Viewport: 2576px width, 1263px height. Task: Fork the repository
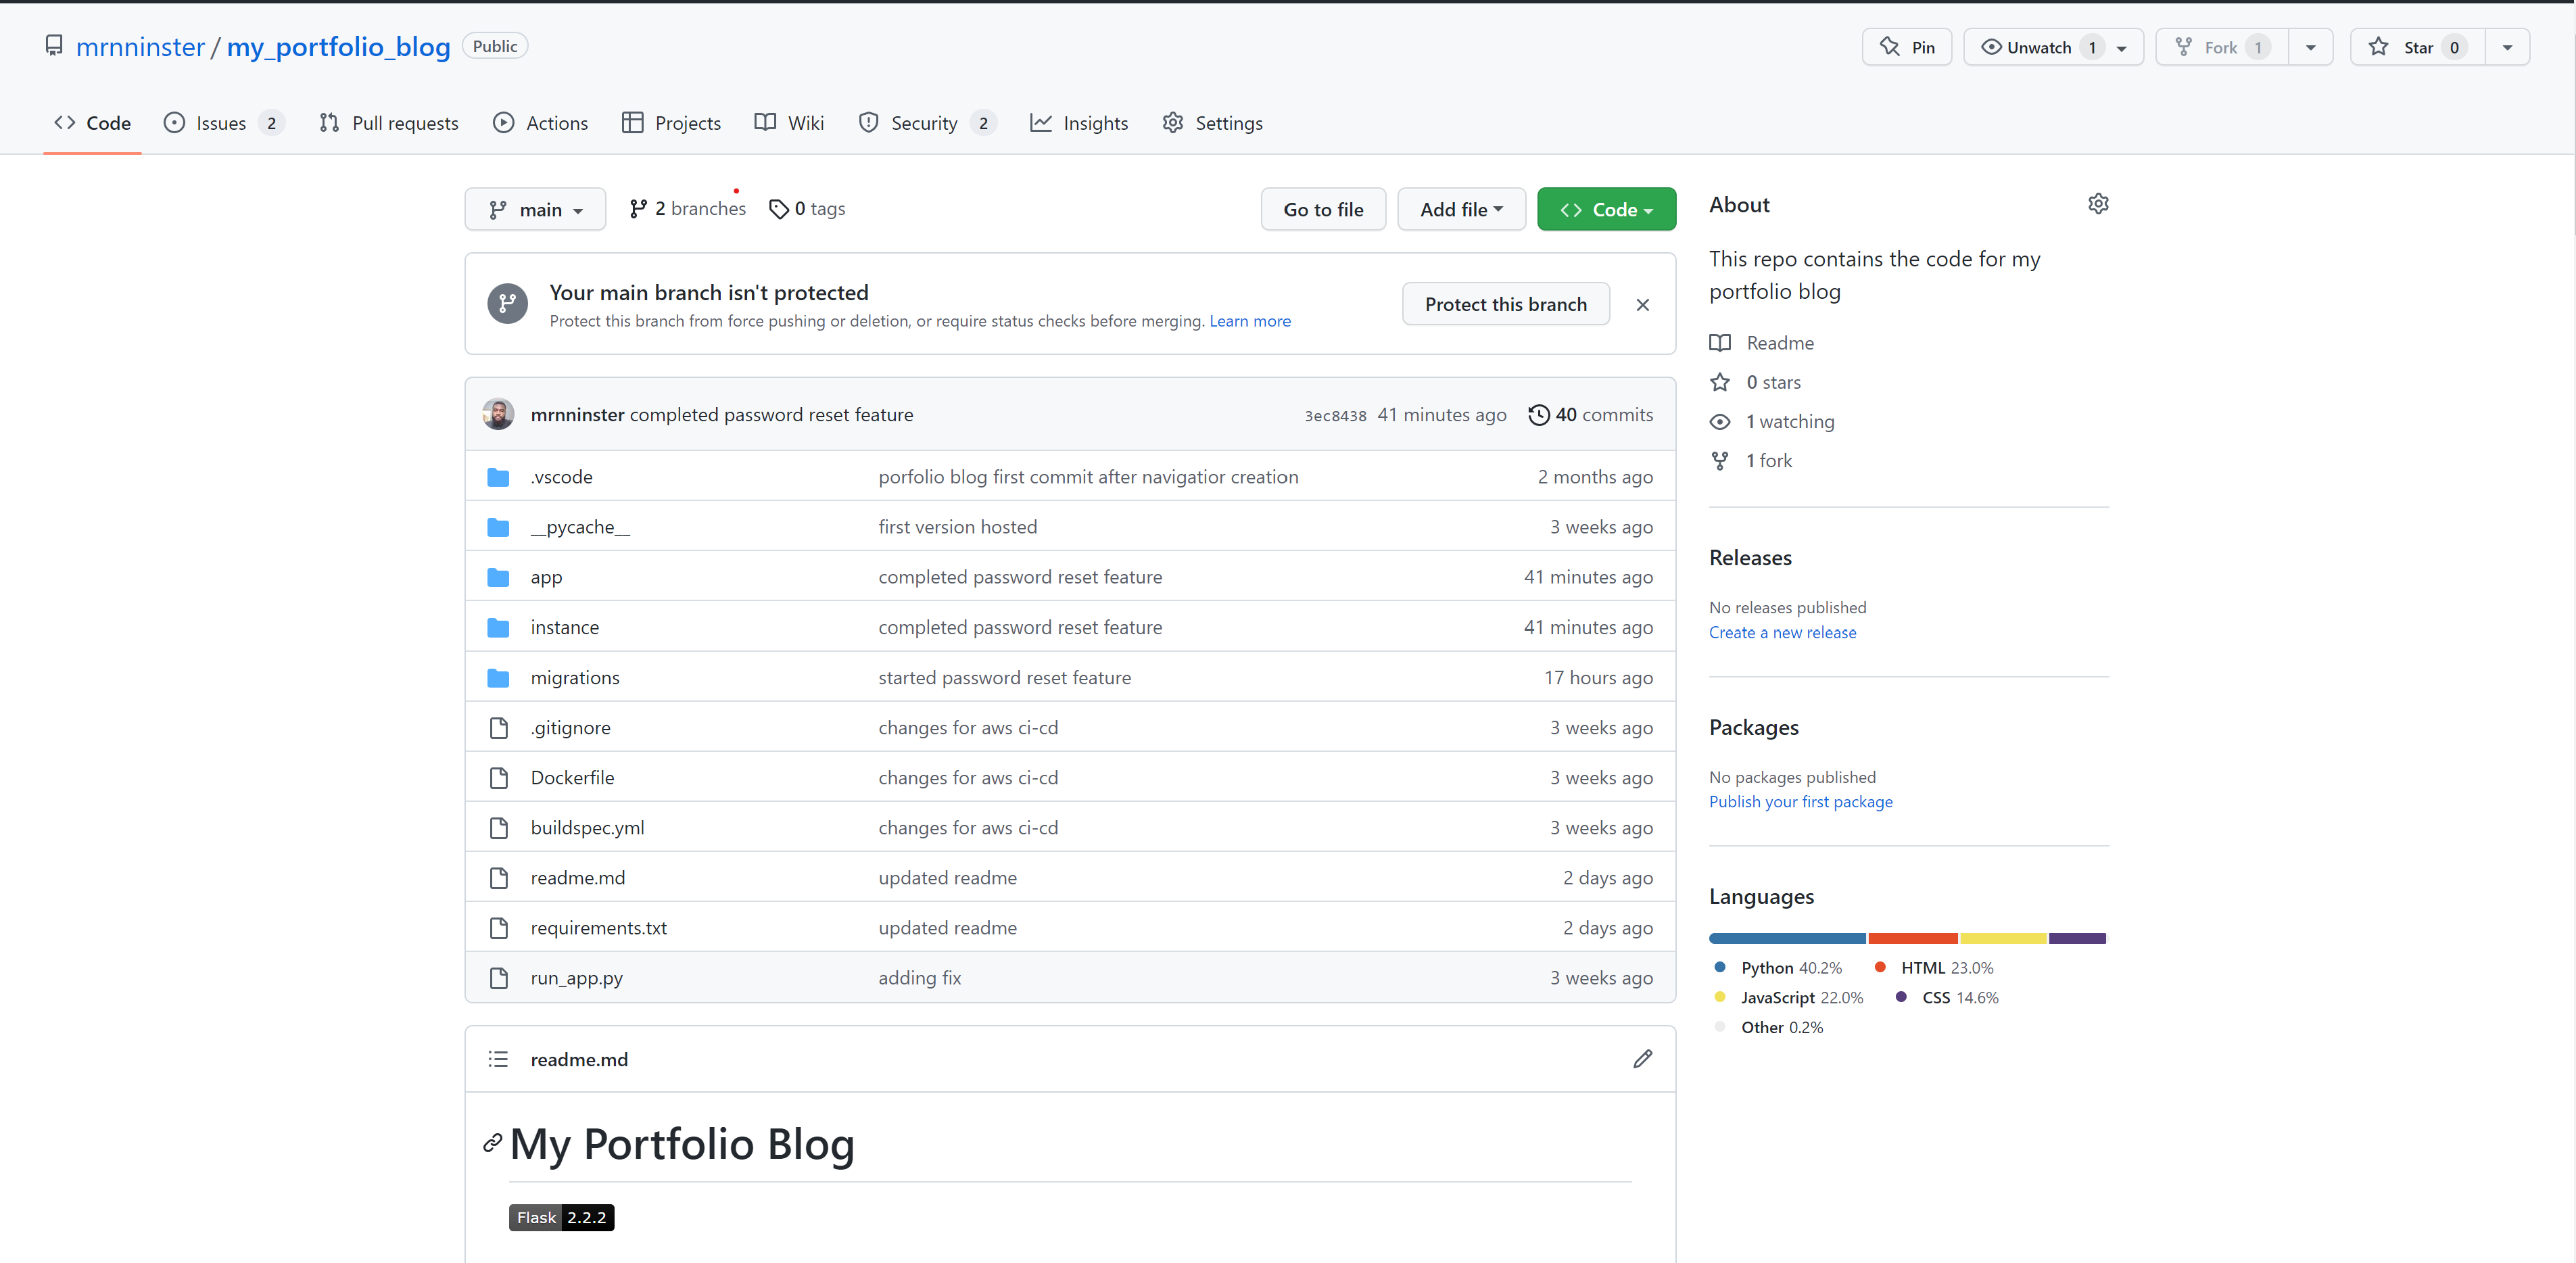coord(2222,47)
